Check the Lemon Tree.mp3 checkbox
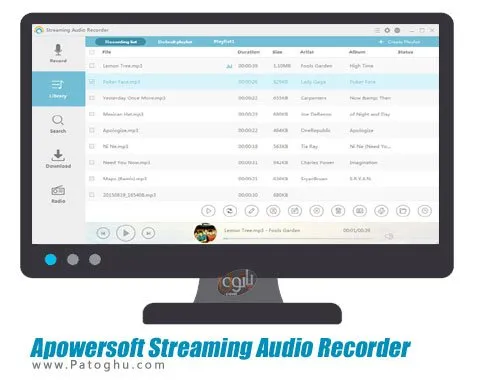The width and height of the screenshot is (485, 382). click(92, 66)
